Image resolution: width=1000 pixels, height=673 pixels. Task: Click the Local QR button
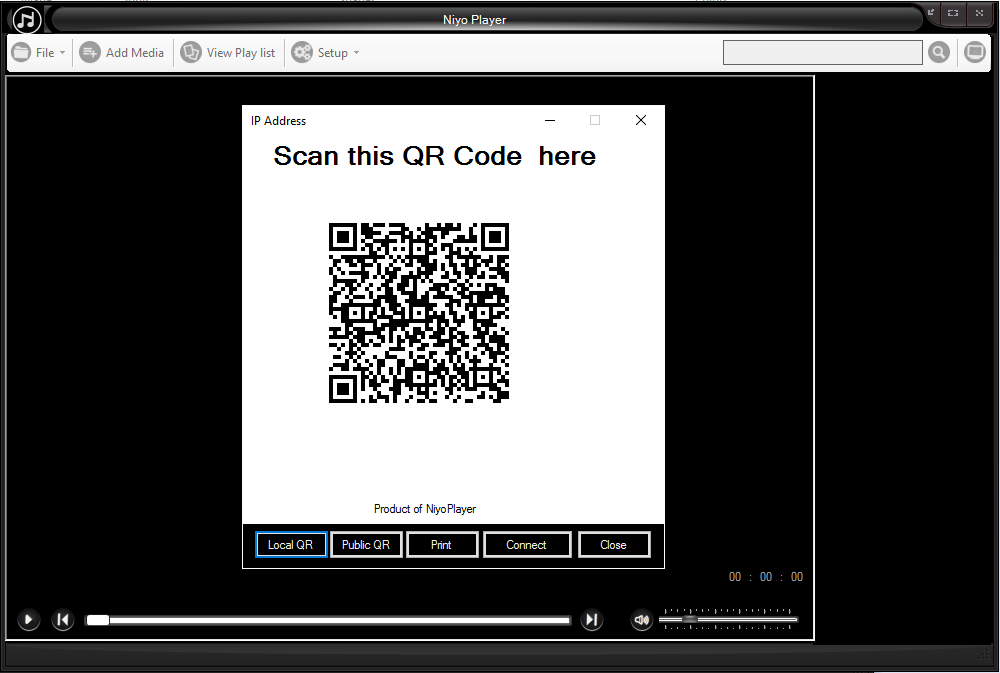pyautogui.click(x=291, y=545)
